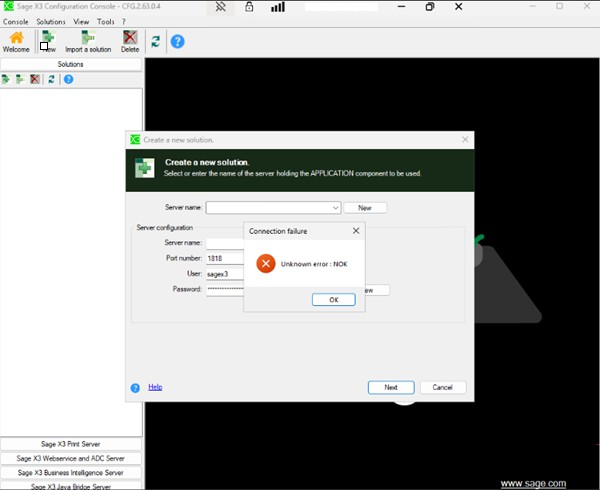
Task: Click small import icon in Solutions panel
Action: 20,79
